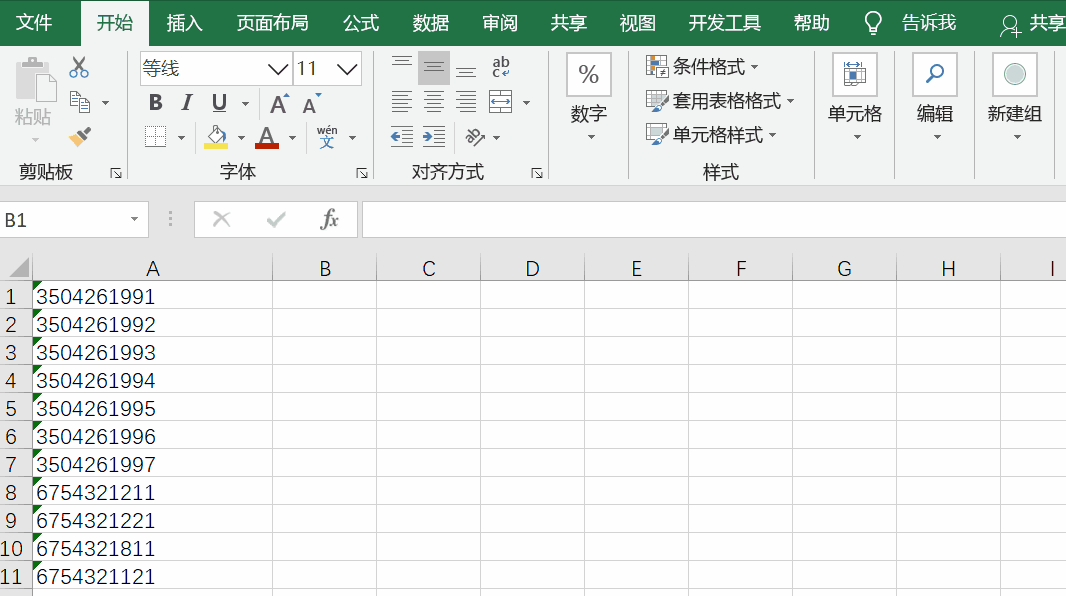Open 单元格样式 cell styles menu
This screenshot has height=596, width=1066.
tap(711, 135)
